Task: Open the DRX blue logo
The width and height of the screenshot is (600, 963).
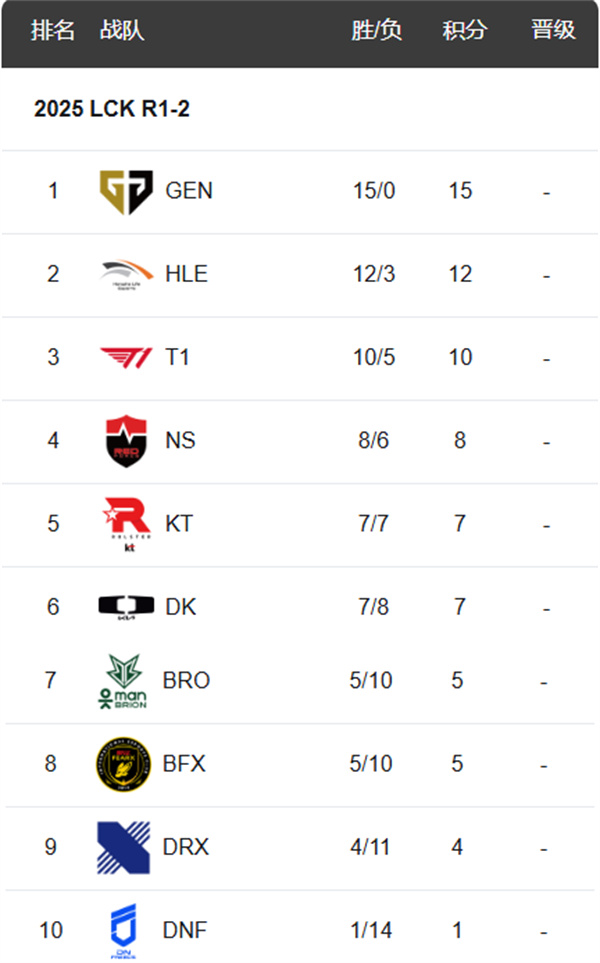Action: coord(123,848)
